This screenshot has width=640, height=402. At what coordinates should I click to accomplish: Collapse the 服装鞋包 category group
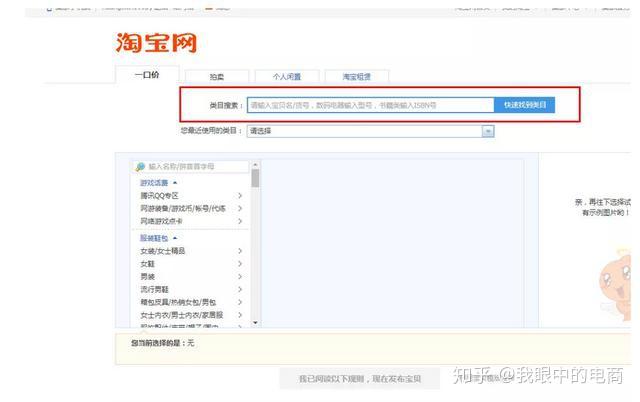click(158, 238)
